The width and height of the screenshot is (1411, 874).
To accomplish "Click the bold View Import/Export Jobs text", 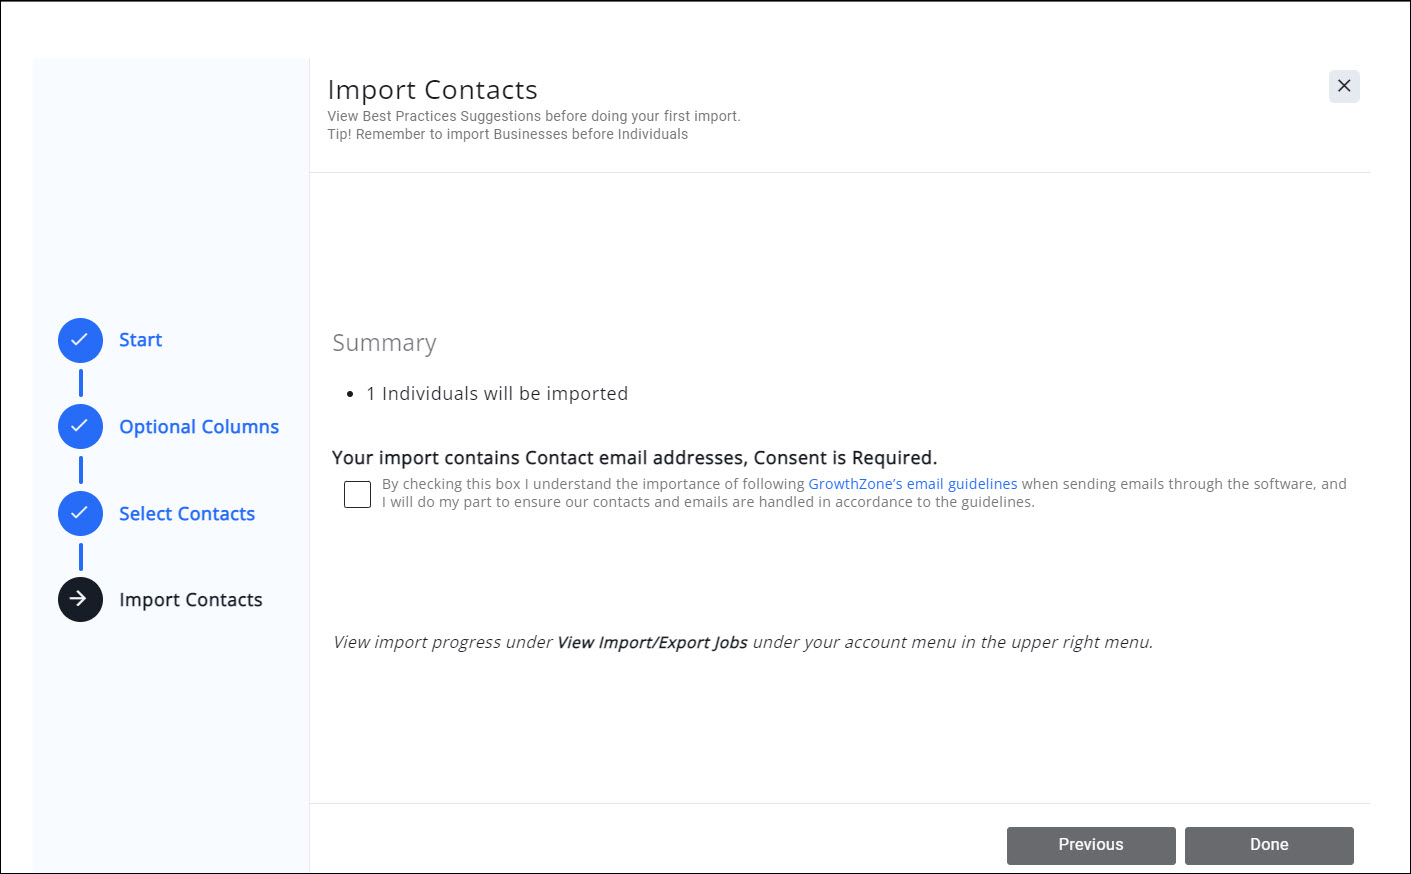I will (652, 642).
